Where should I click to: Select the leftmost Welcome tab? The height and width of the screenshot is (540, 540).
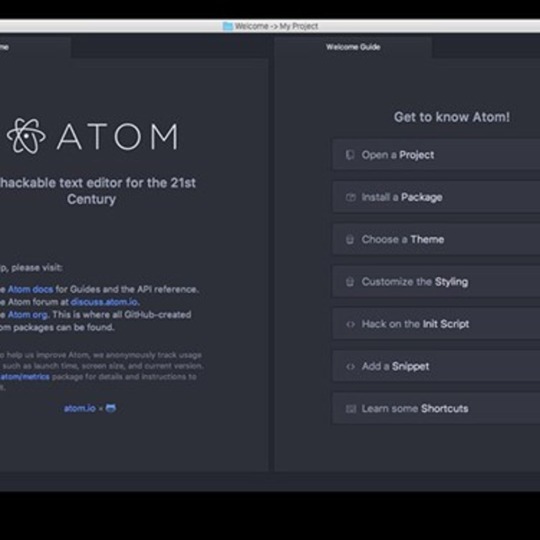pos(34,47)
